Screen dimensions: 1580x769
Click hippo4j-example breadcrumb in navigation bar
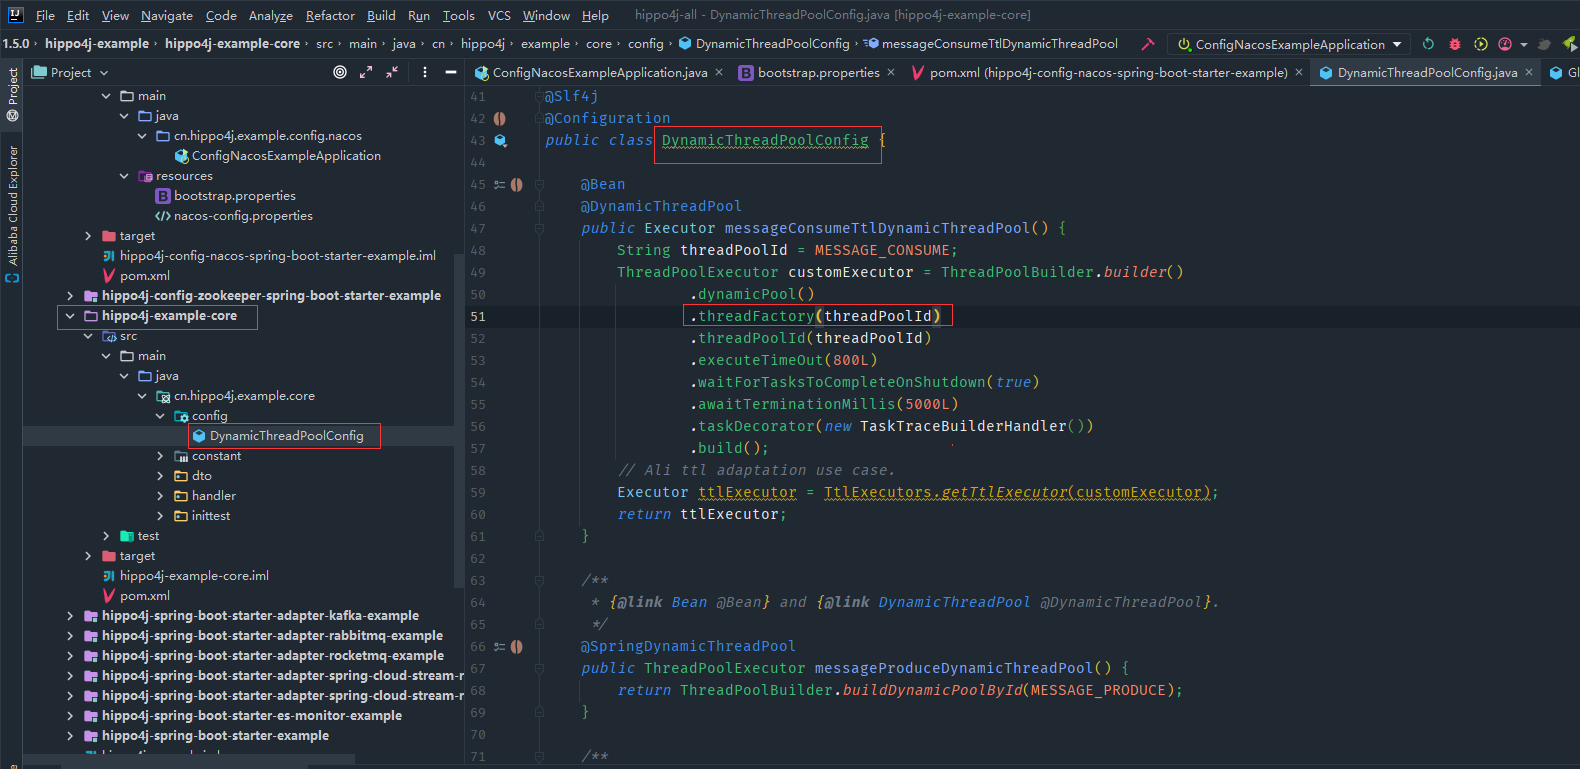pos(96,44)
